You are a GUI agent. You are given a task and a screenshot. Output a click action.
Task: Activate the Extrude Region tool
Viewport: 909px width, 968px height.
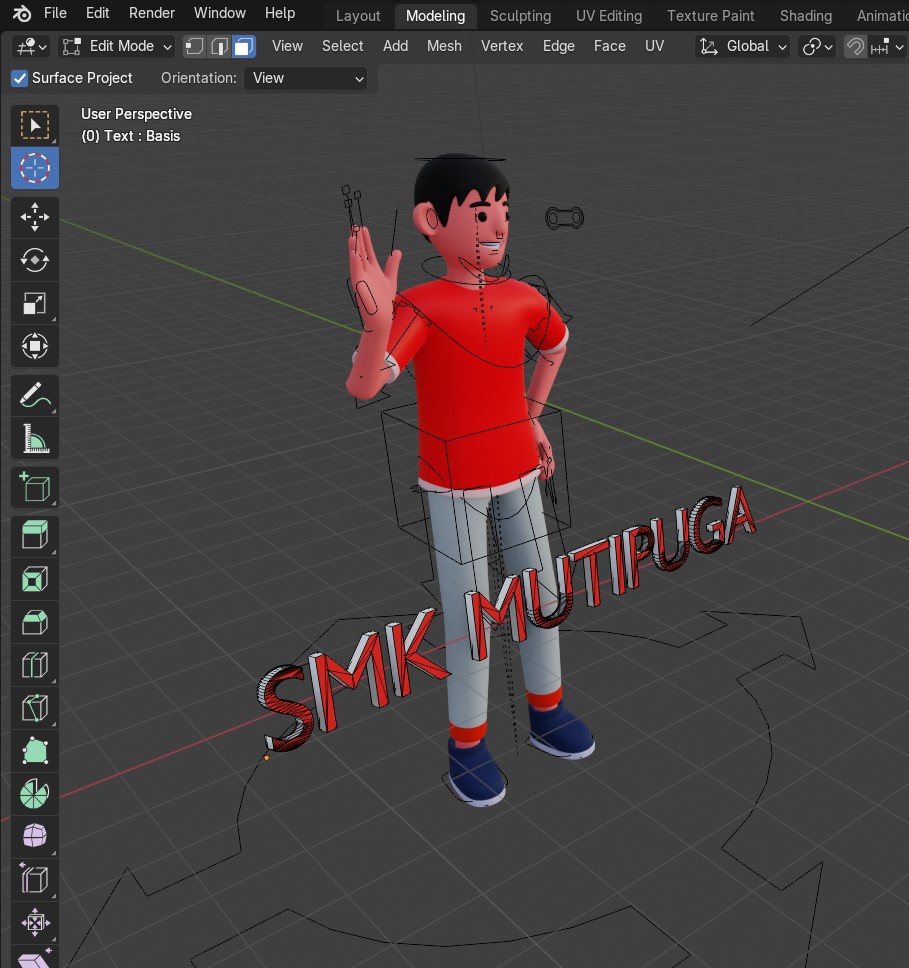point(35,535)
